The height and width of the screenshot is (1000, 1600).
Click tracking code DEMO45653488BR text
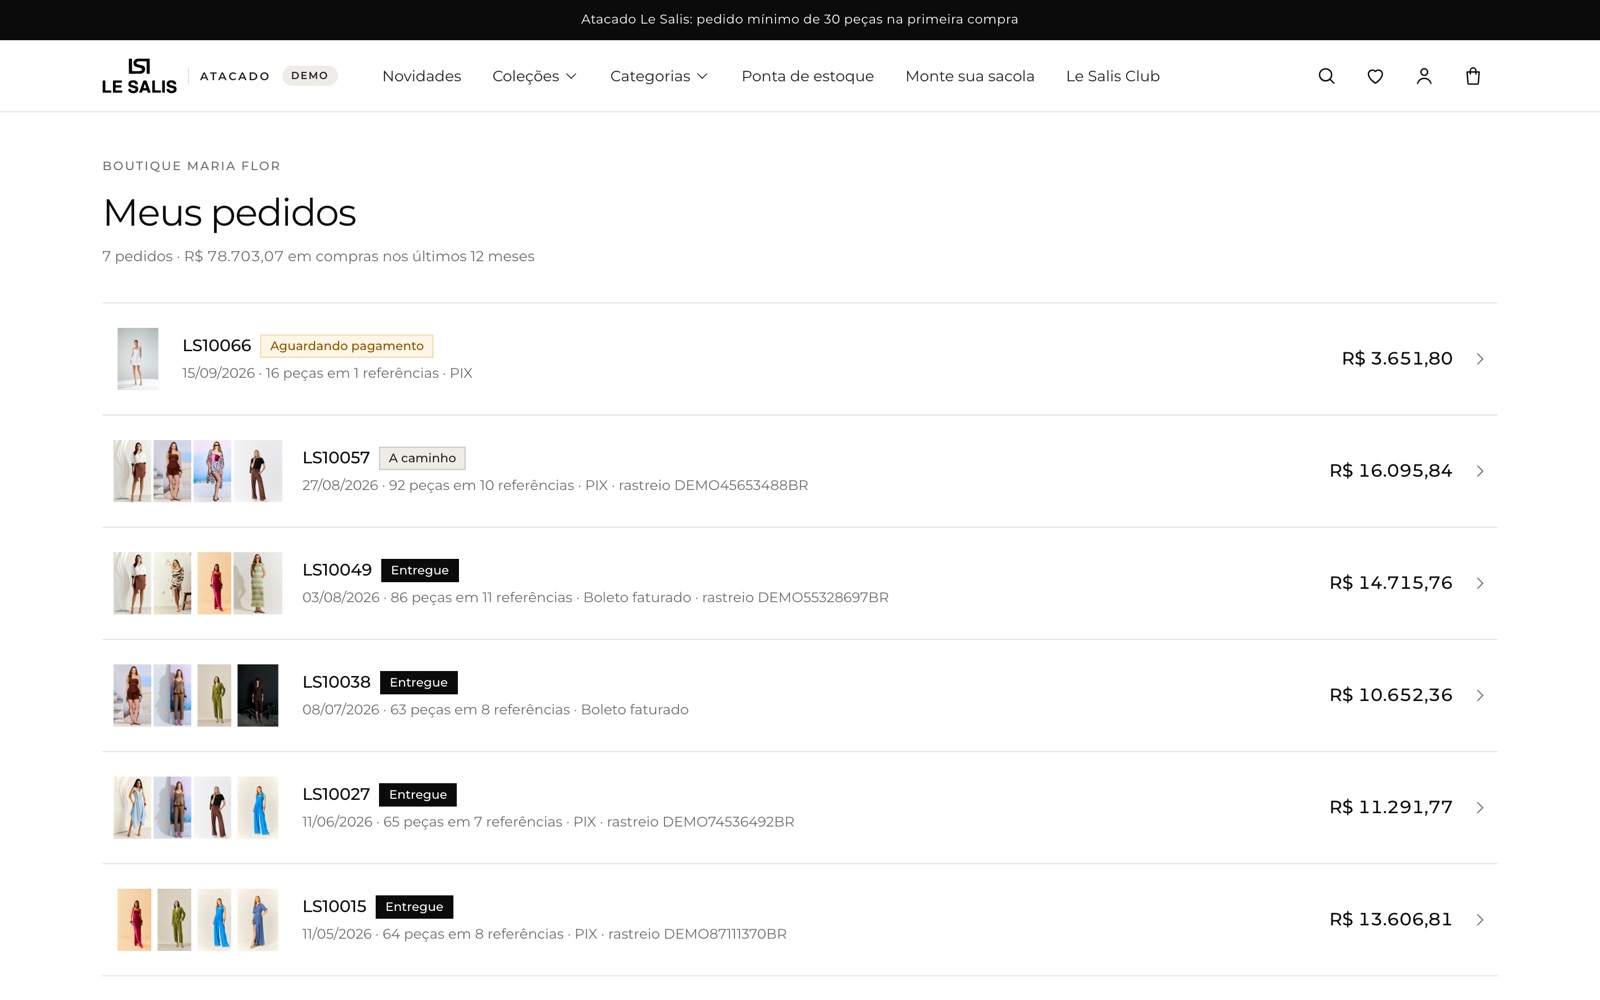pos(741,485)
